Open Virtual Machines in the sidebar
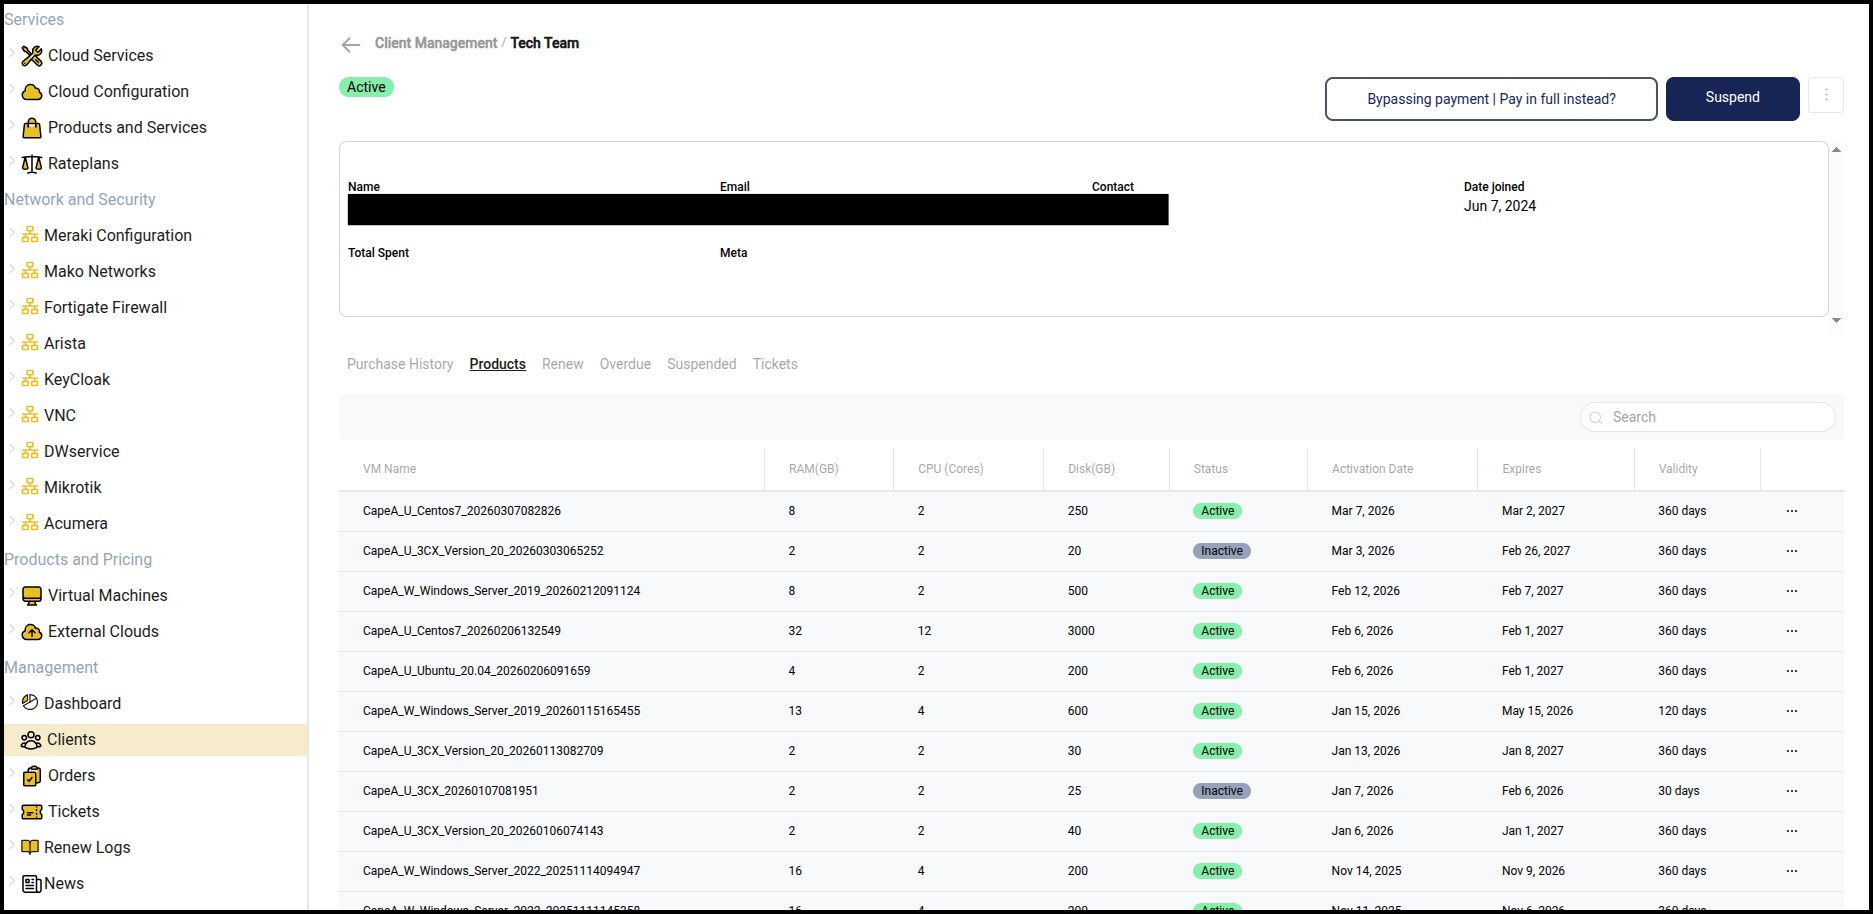 (108, 596)
